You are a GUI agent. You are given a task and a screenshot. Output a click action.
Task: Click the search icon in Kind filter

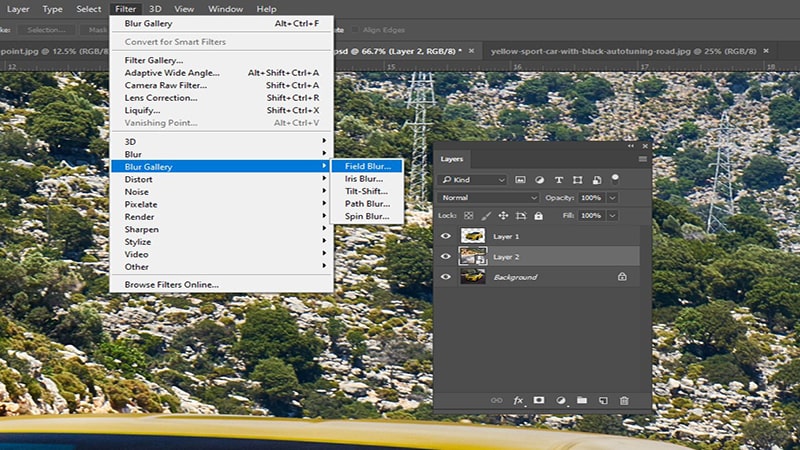(447, 180)
